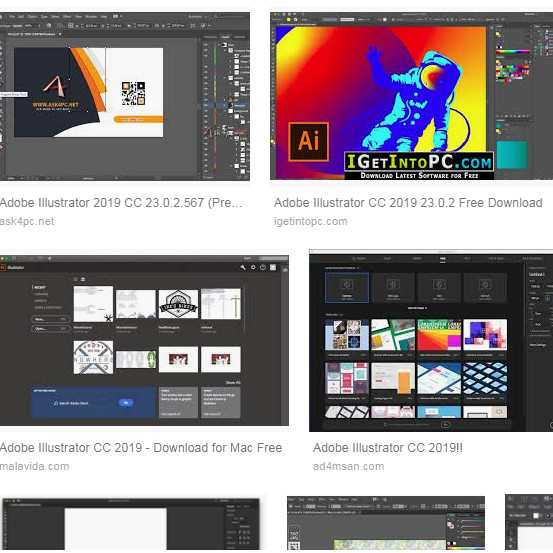Open the thumbnail showing a blank white artboard
Image resolution: width=553 pixels, height=553 pixels.
point(131,524)
